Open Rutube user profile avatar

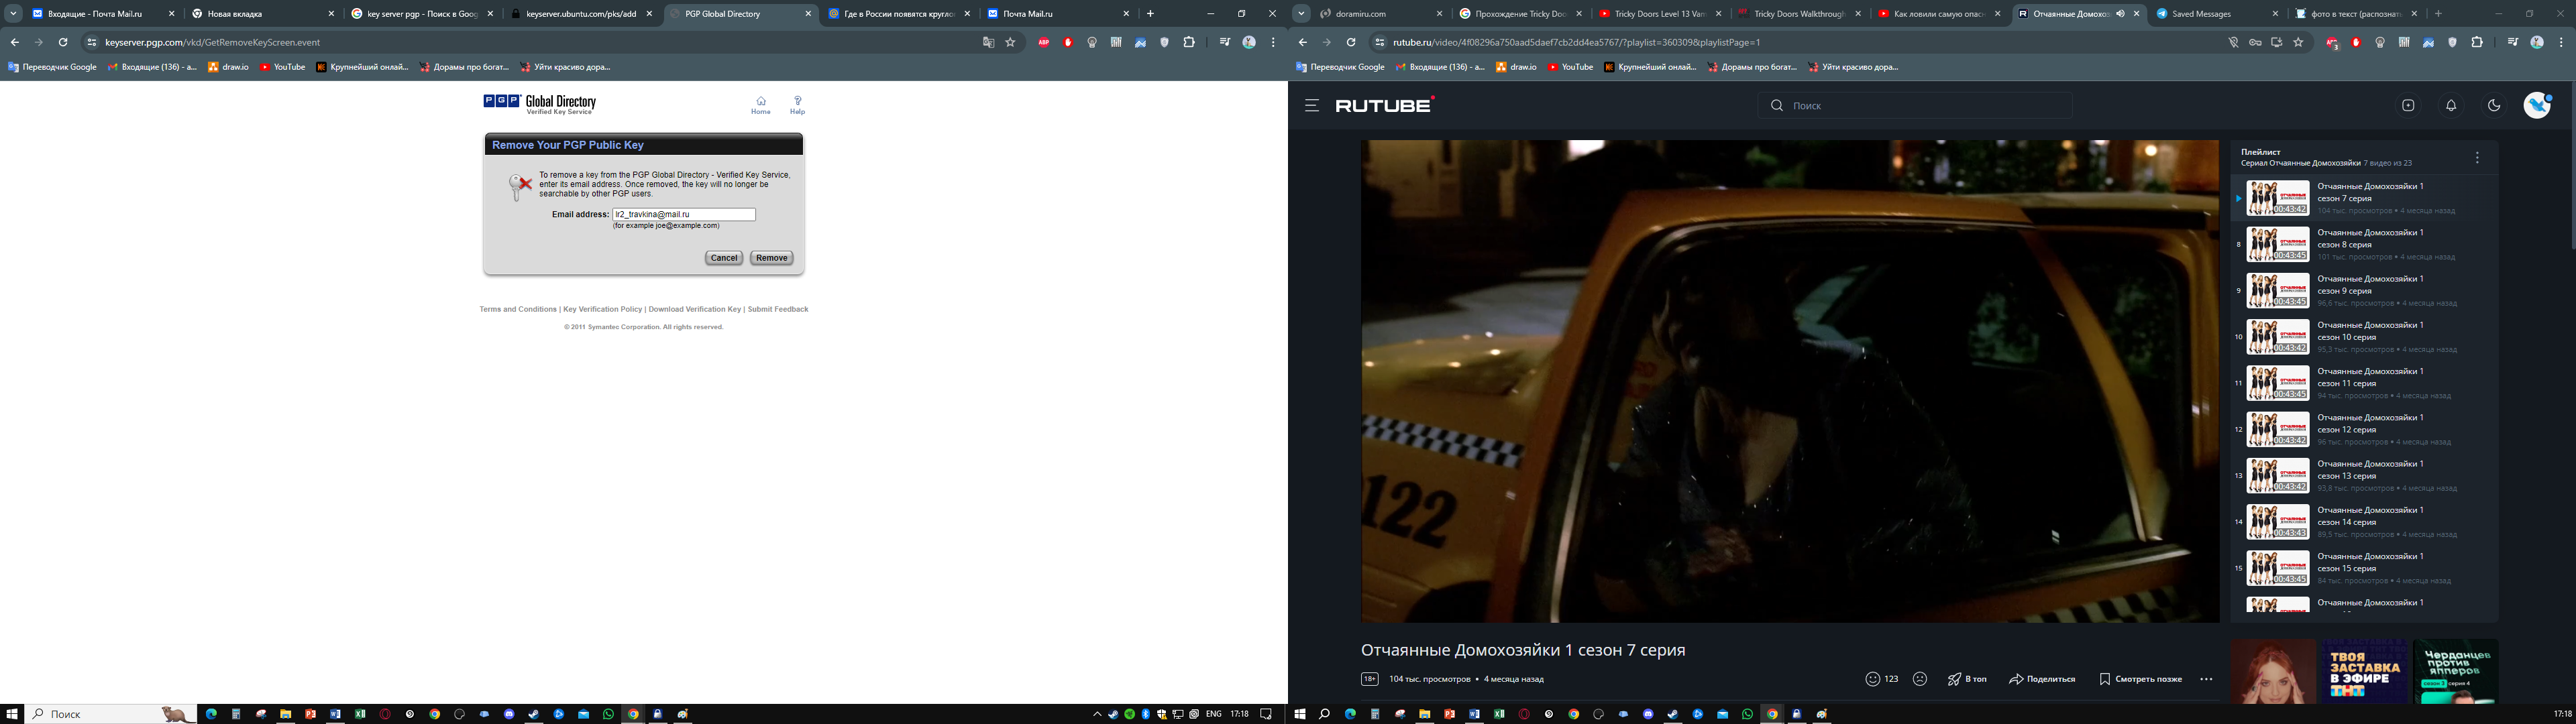(x=2537, y=105)
